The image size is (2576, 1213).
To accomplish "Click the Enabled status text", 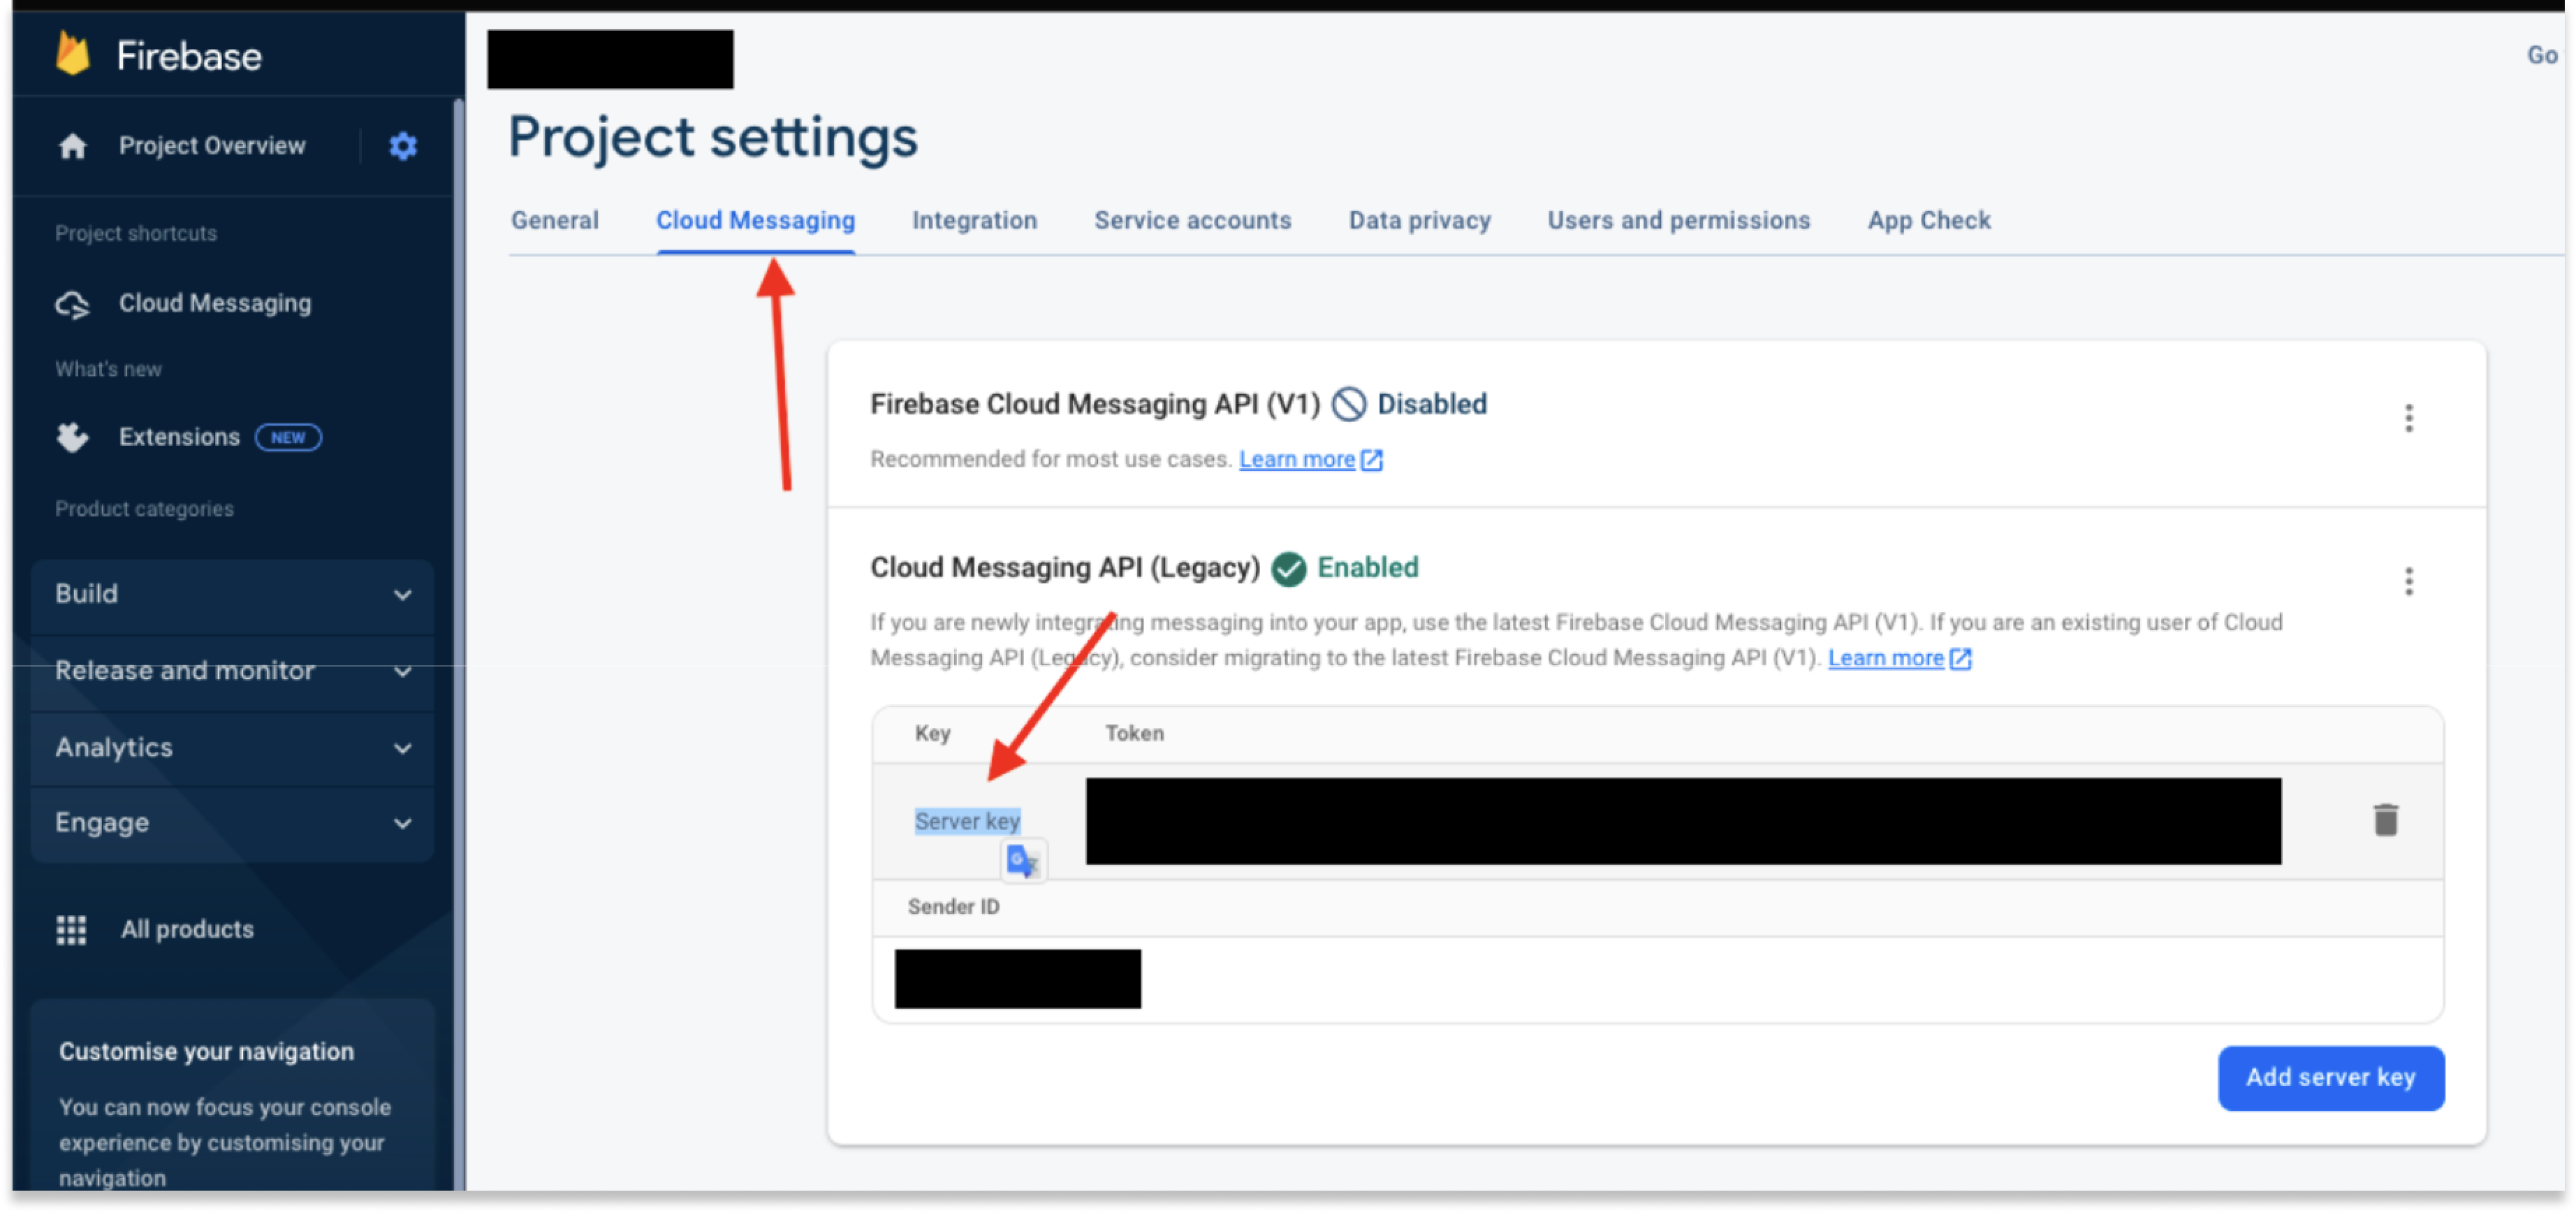I will point(1367,568).
